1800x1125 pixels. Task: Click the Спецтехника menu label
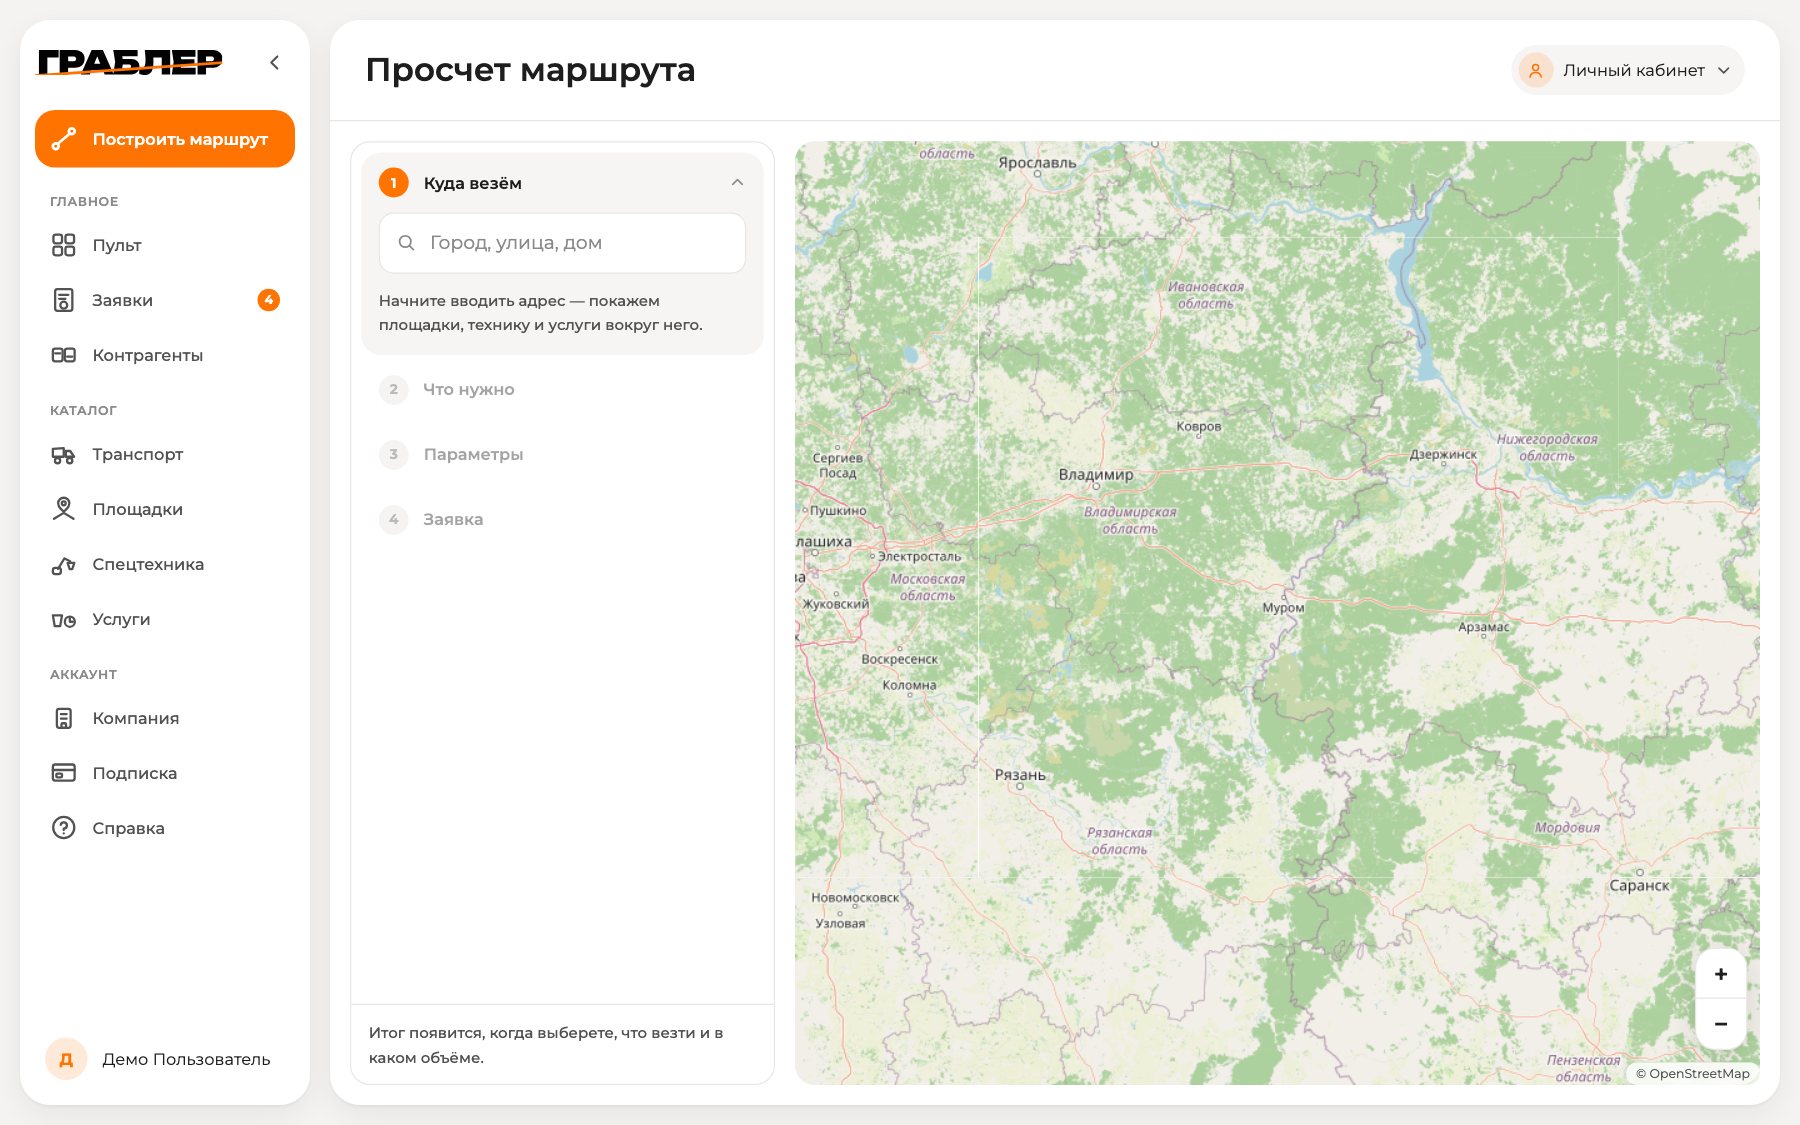coord(148,564)
